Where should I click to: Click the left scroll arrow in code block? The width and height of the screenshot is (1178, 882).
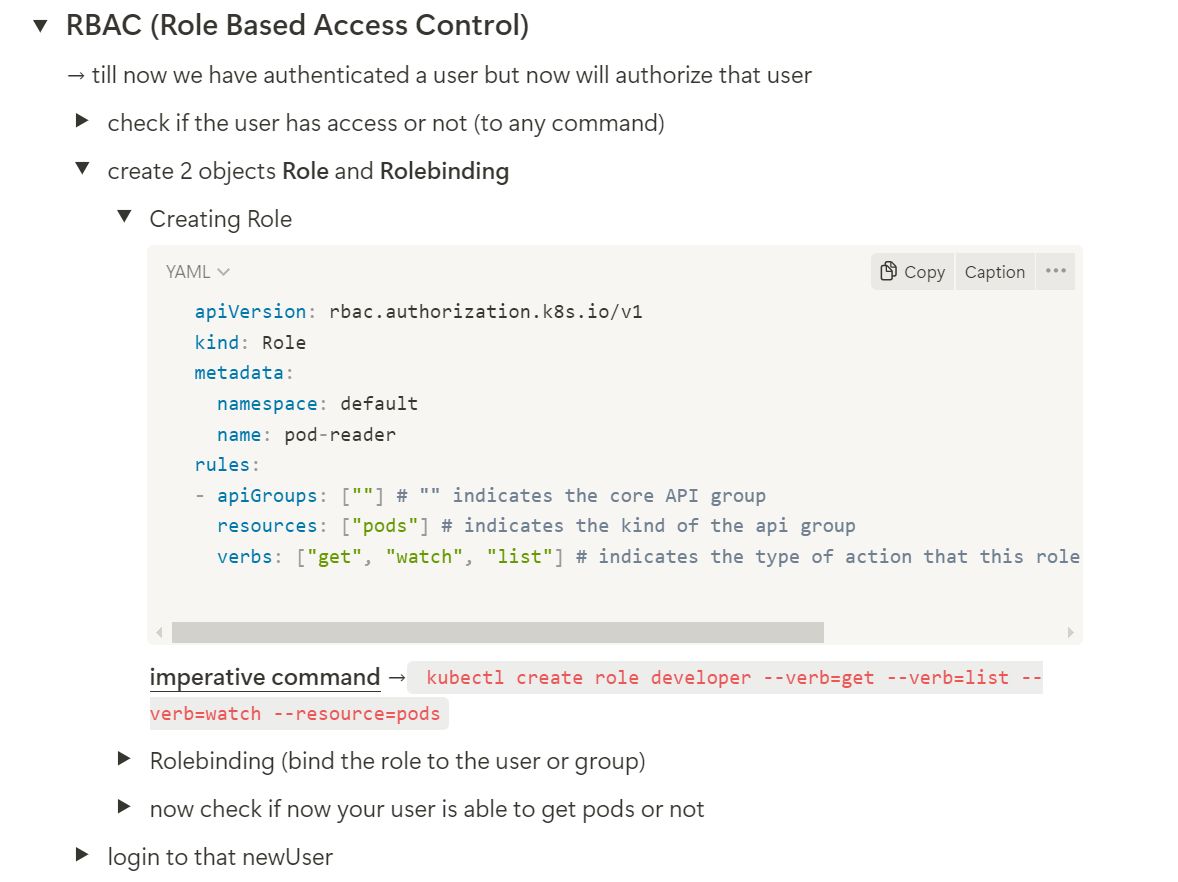pyautogui.click(x=159, y=633)
